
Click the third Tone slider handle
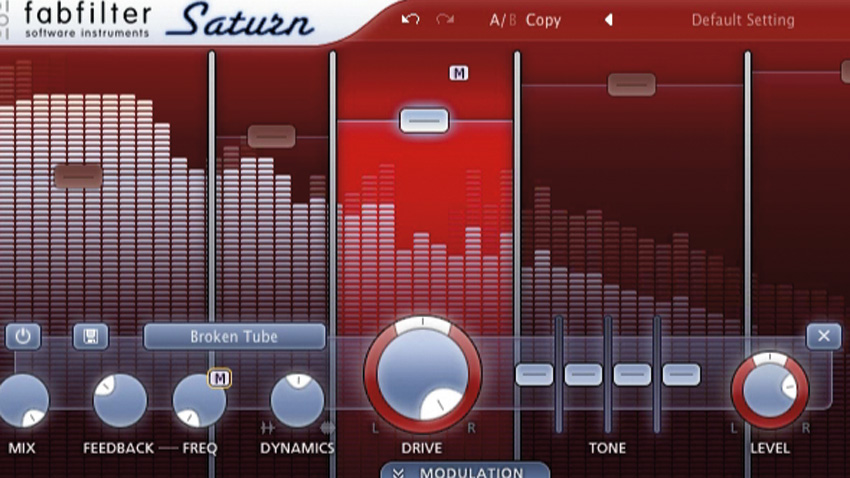(632, 374)
